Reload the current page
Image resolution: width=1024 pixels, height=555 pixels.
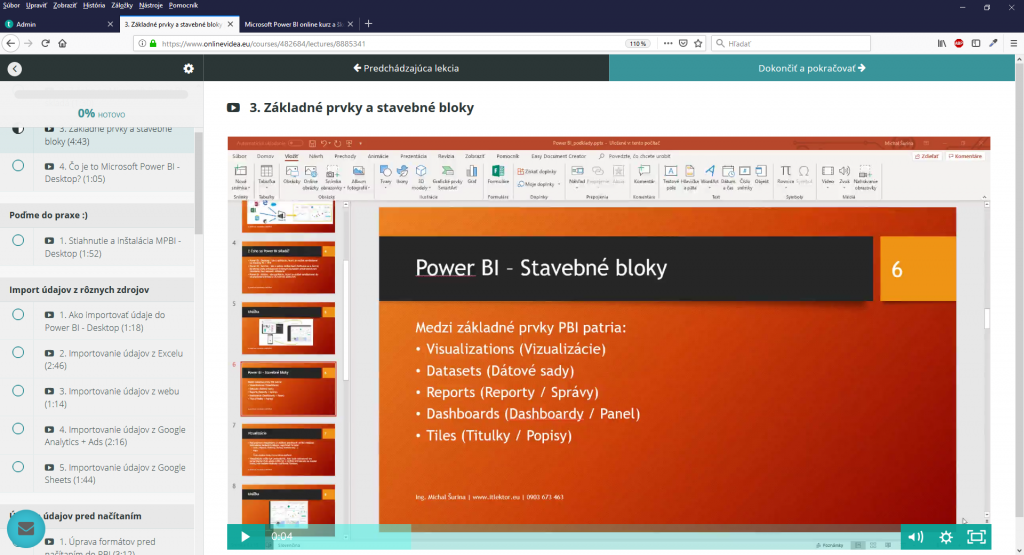tap(45, 43)
